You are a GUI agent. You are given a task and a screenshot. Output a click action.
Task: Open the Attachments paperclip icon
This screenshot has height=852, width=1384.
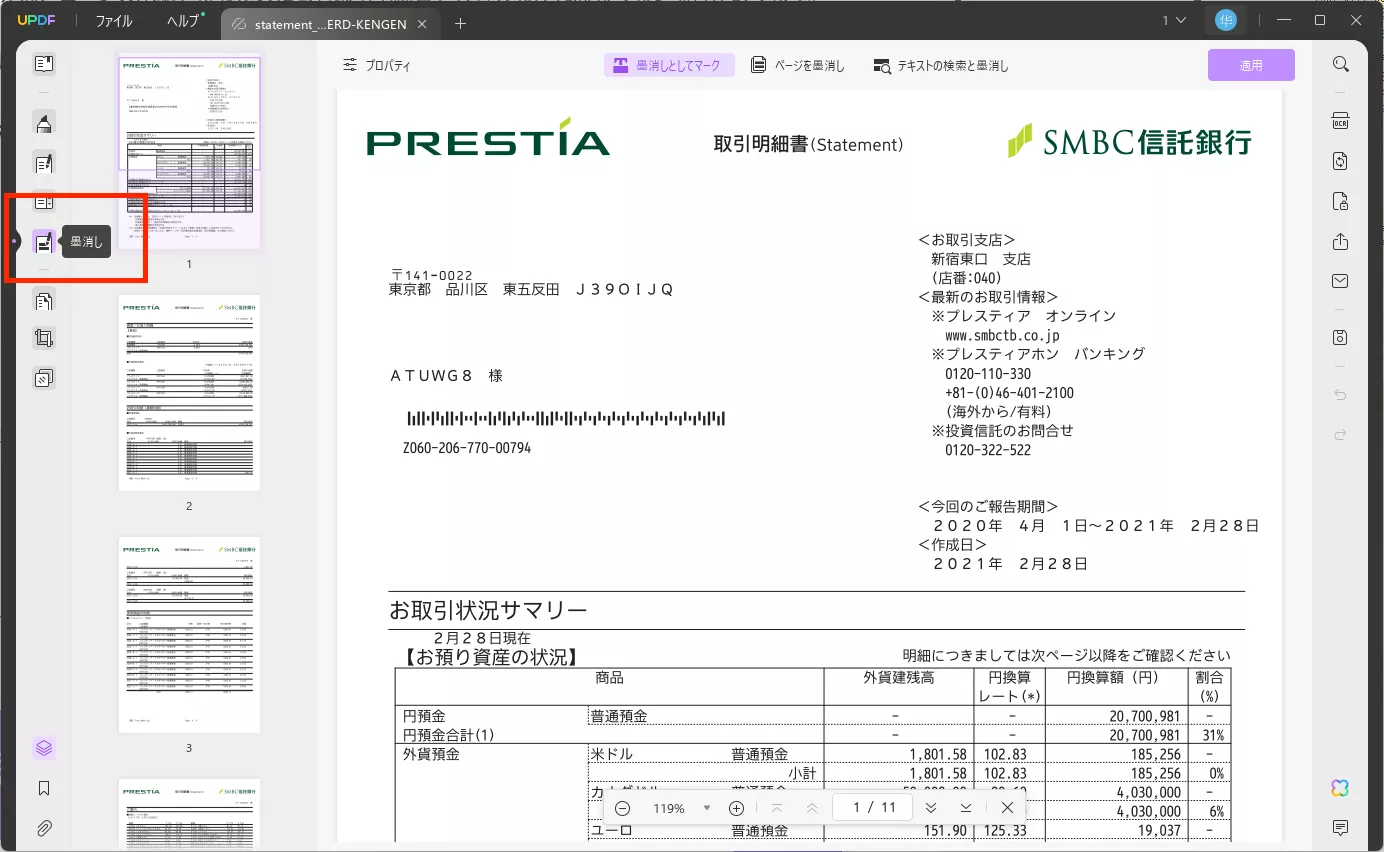(43, 828)
